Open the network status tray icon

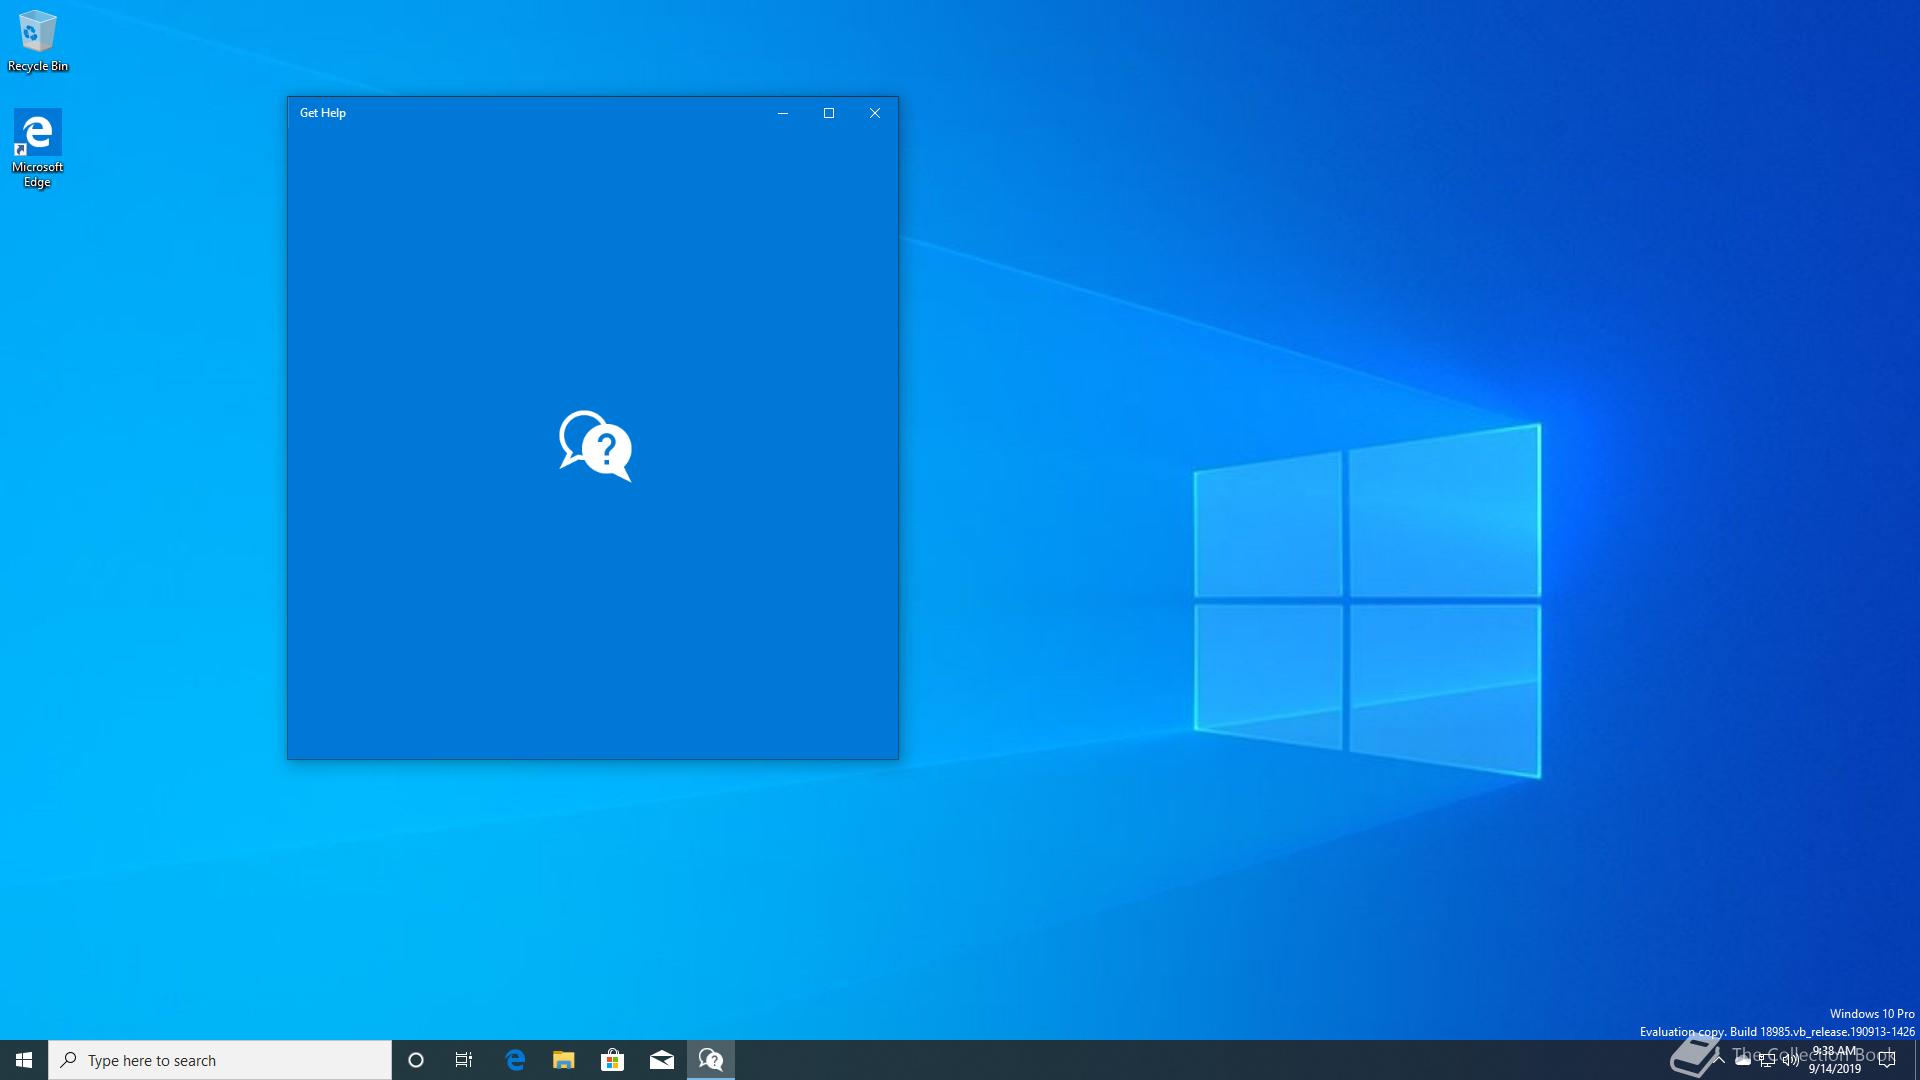(x=1767, y=1061)
